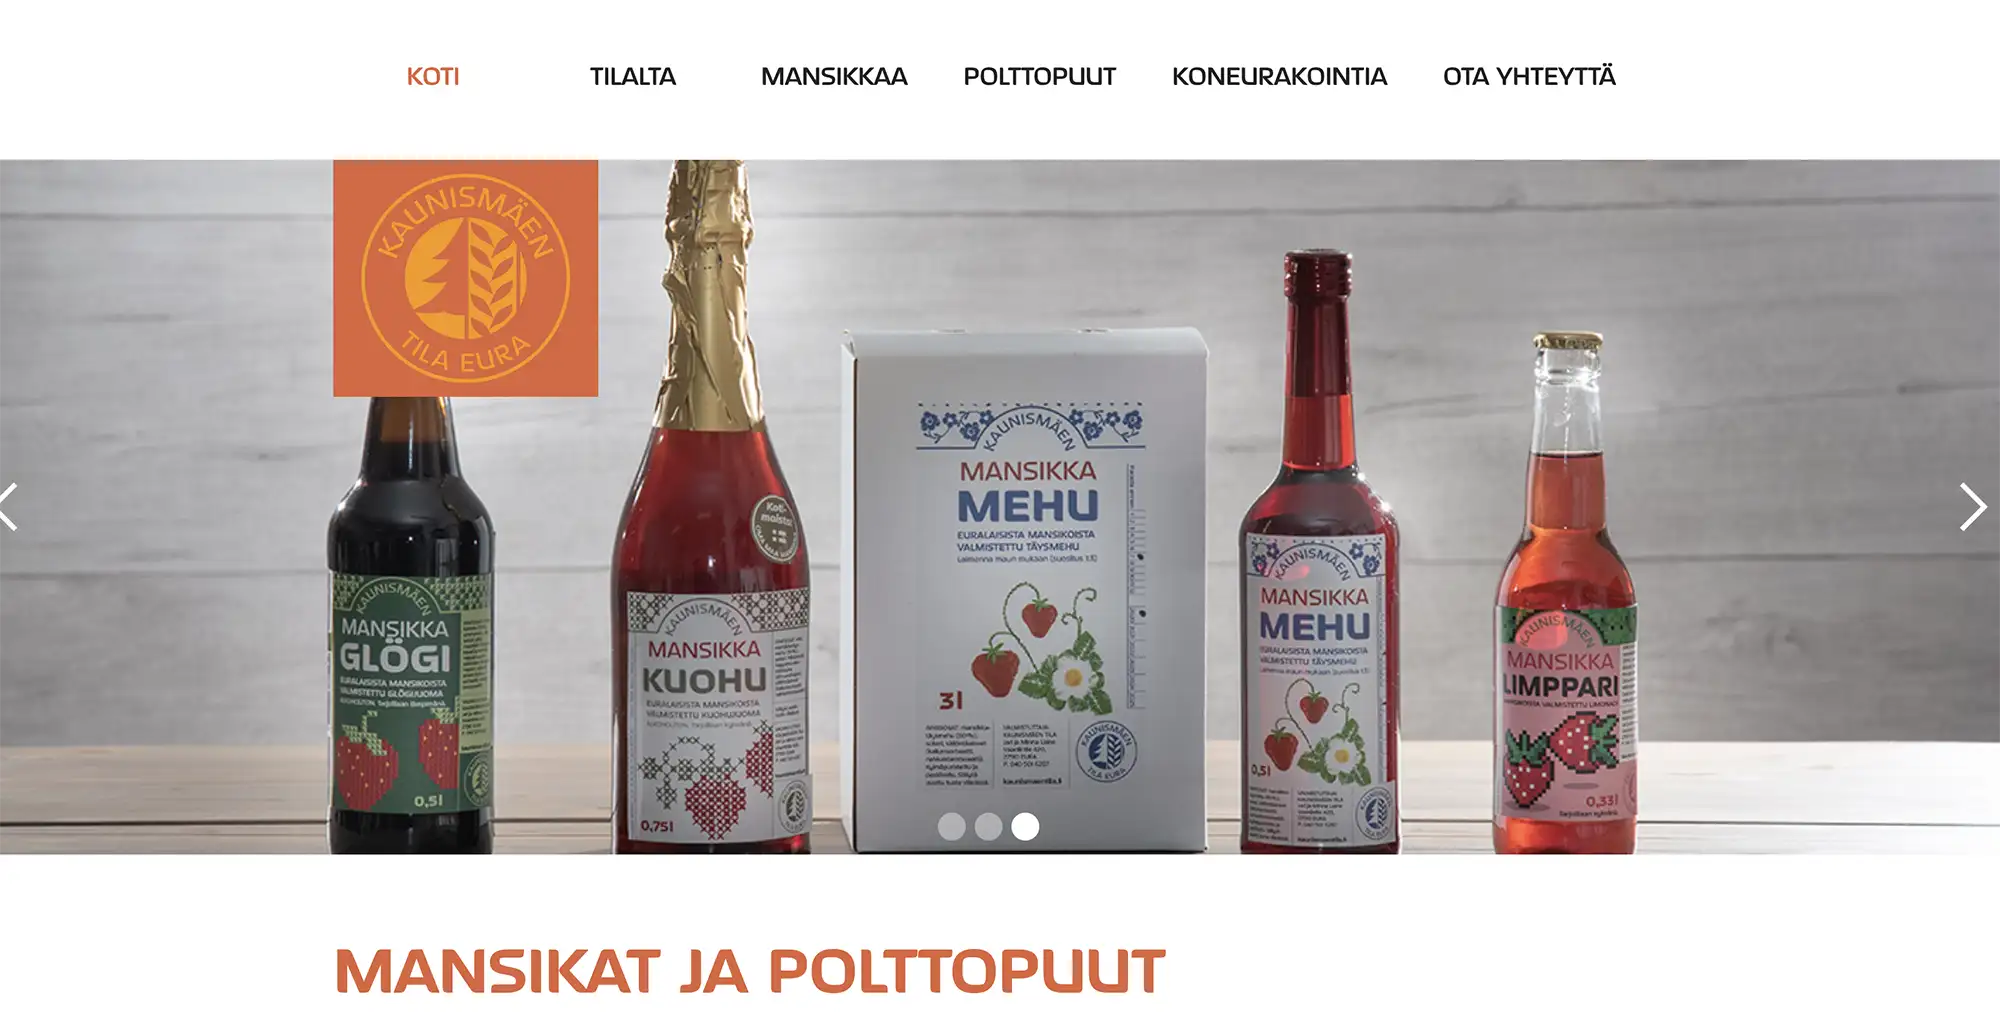Navigate to Polttopuut page
Screen dimensions: 2000x1032
[x=1039, y=77]
